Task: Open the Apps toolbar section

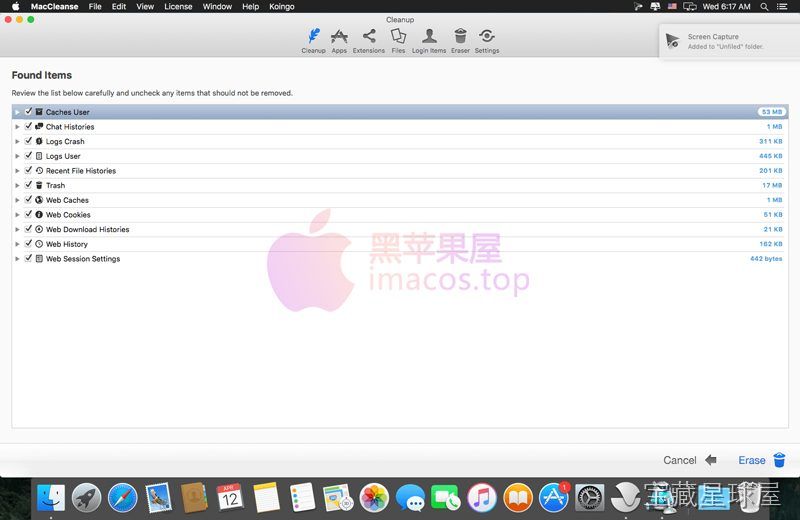Action: (339, 41)
